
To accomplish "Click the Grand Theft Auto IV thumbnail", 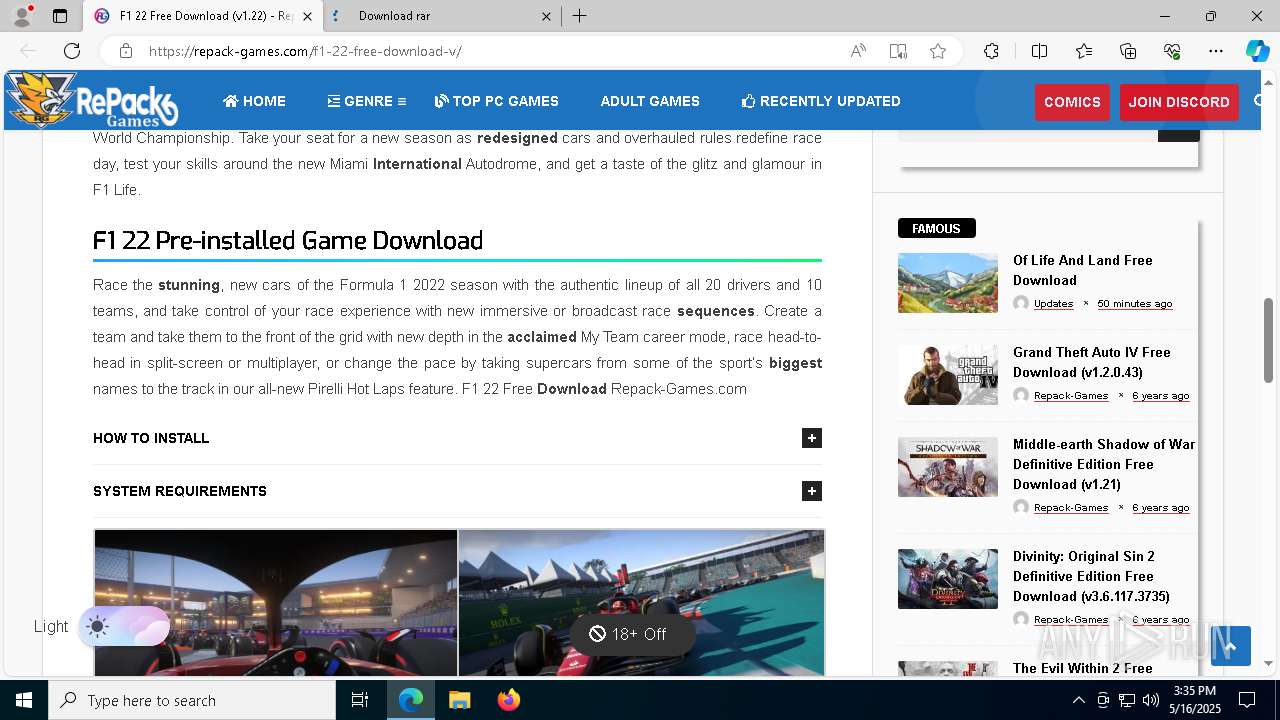I will 948,375.
